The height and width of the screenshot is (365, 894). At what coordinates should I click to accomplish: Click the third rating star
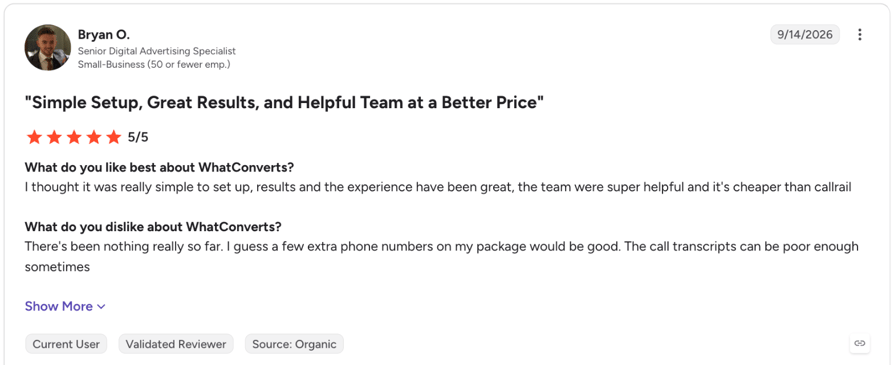[x=74, y=137]
